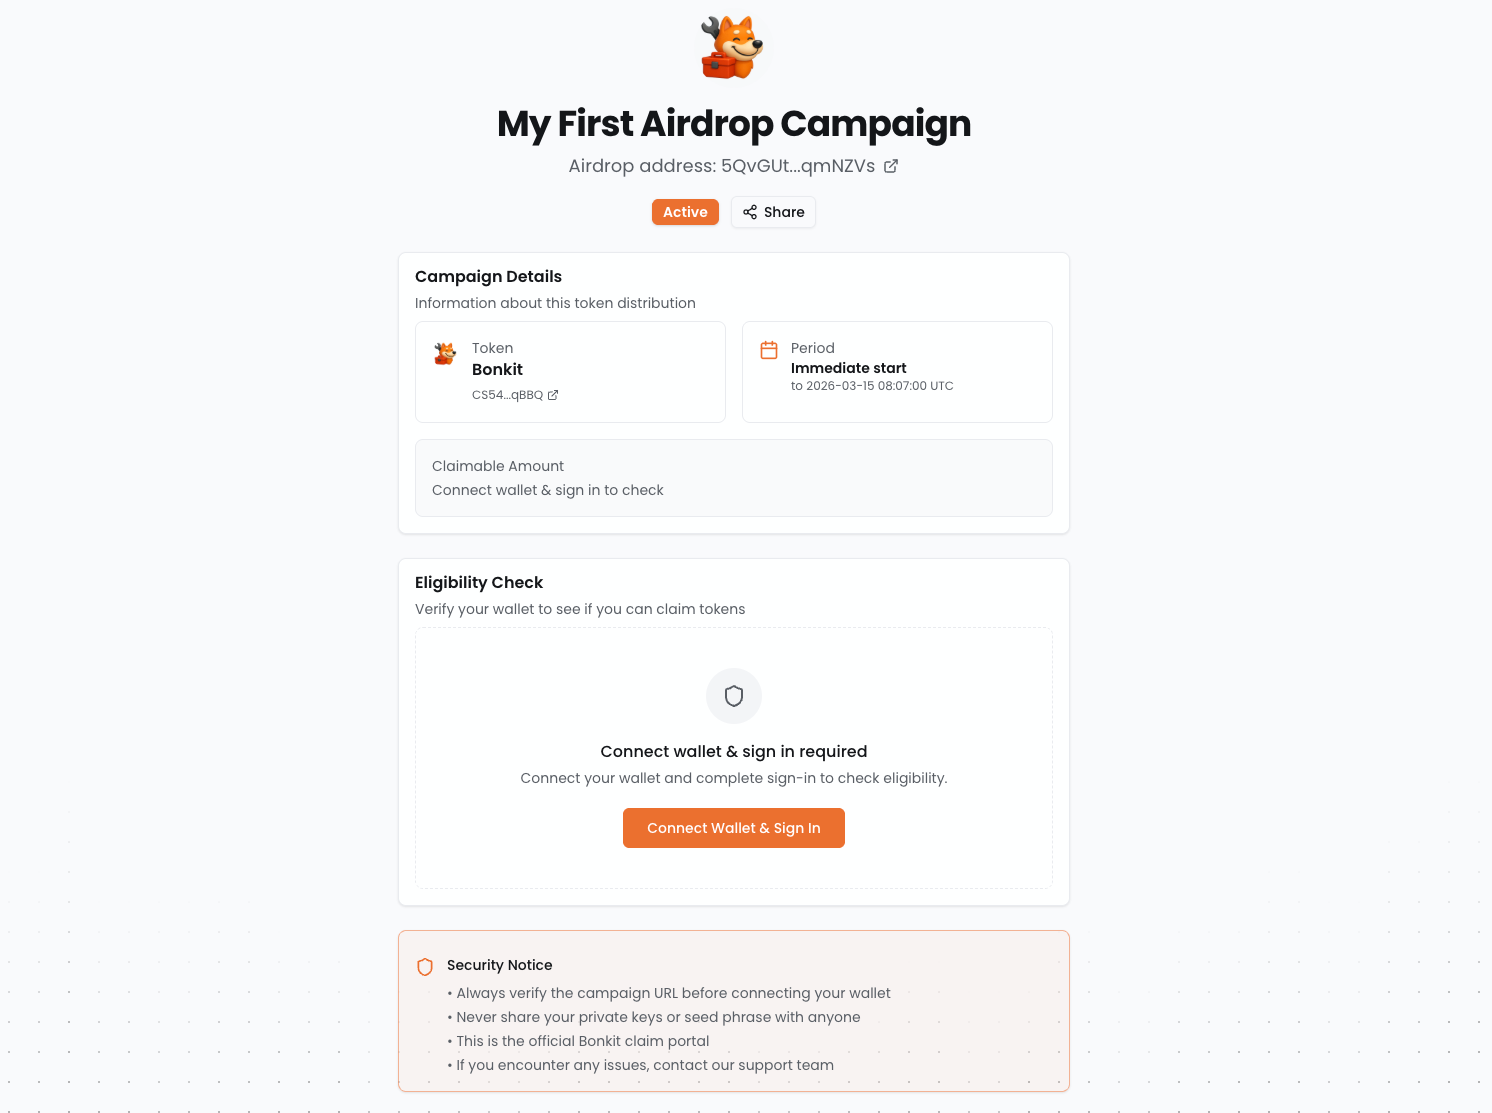This screenshot has height=1113, width=1492.
Task: Click the Bonkit fox mascot logo
Action: pyautogui.click(x=732, y=47)
